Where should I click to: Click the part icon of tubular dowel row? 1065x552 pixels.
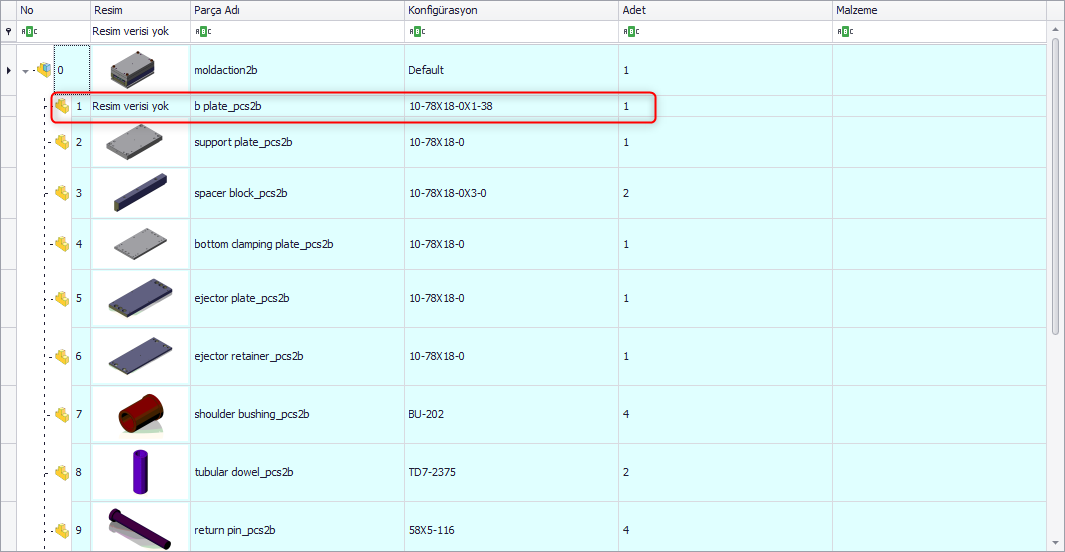62,472
